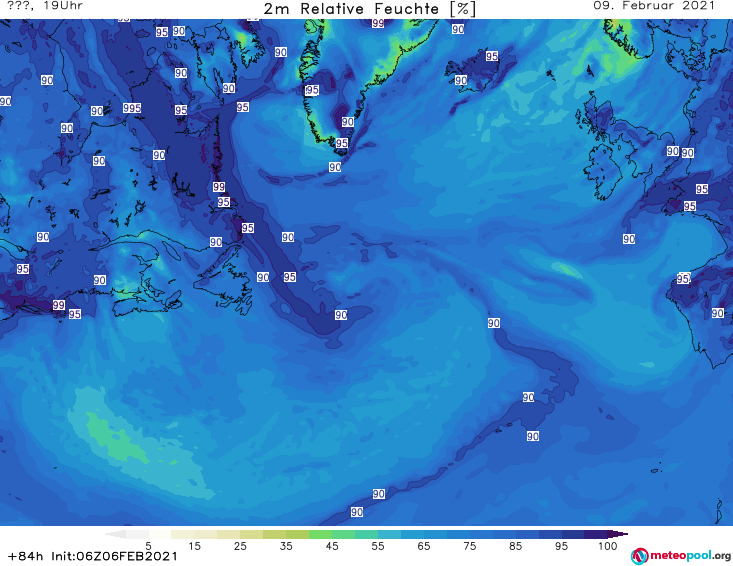733x566 pixels.
Task: Pick the pale cream colorbar segment right of 5
Action: click(159, 534)
